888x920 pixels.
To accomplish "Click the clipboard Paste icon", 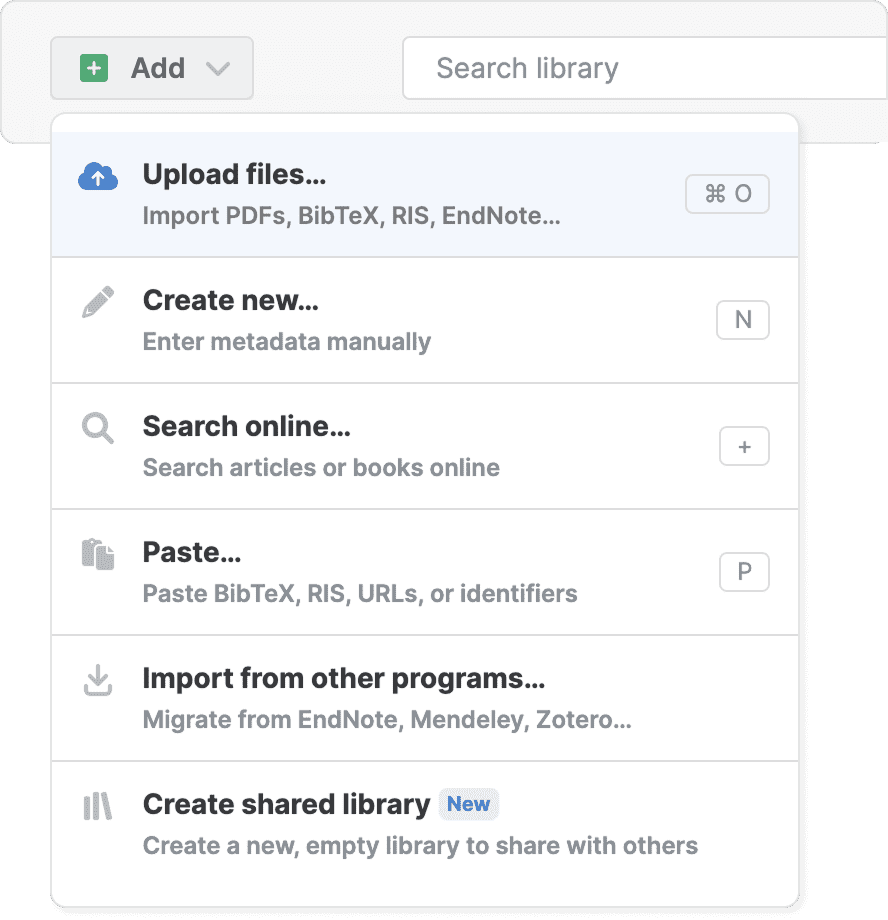I will 98,554.
